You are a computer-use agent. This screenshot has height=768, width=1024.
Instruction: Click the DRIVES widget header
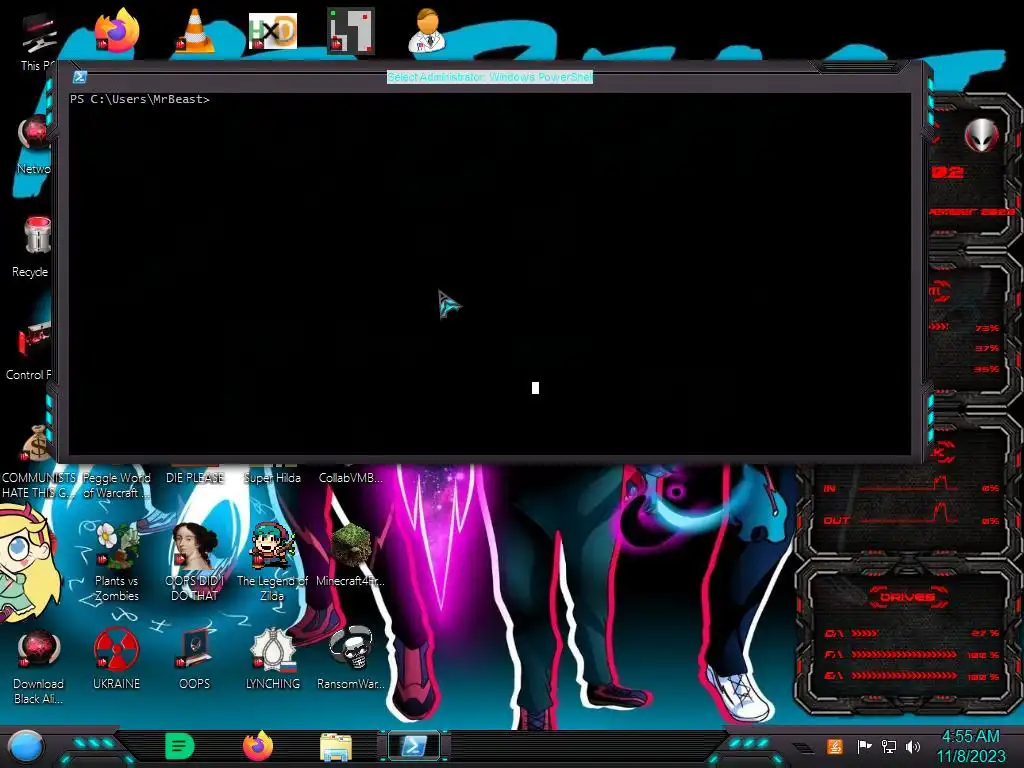click(x=908, y=597)
